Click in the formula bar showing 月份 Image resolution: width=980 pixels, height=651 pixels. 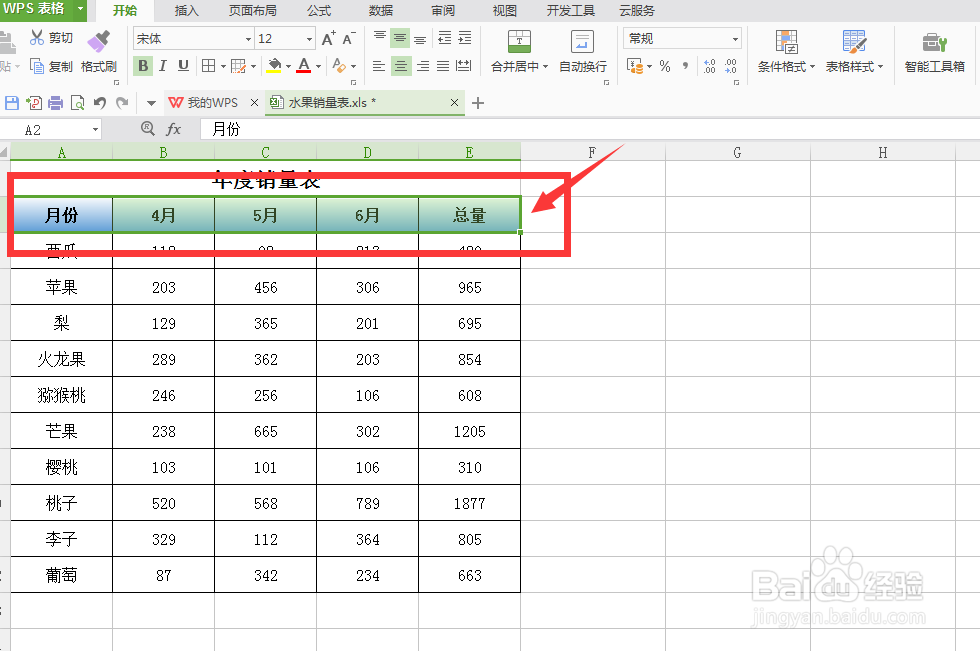pos(589,129)
